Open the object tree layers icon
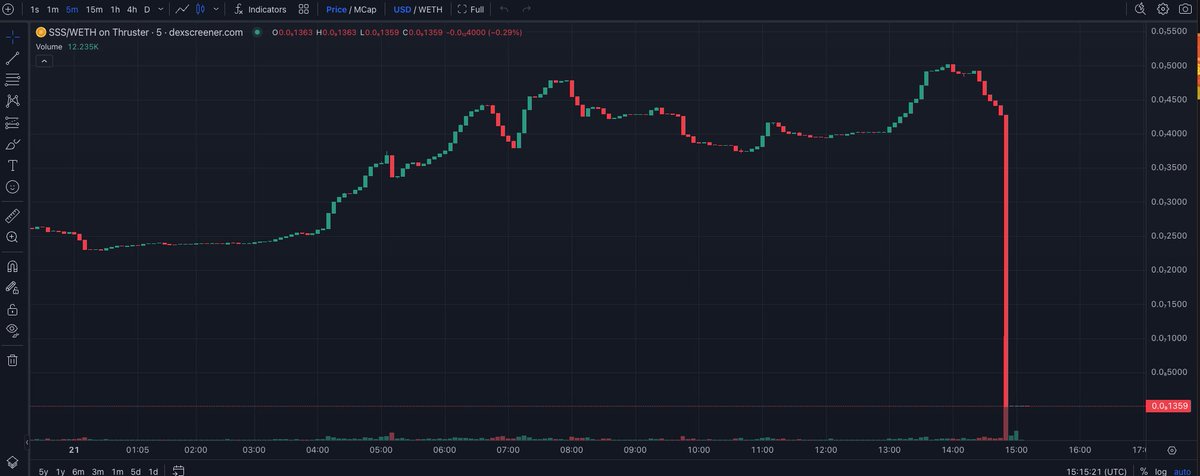 (12, 461)
